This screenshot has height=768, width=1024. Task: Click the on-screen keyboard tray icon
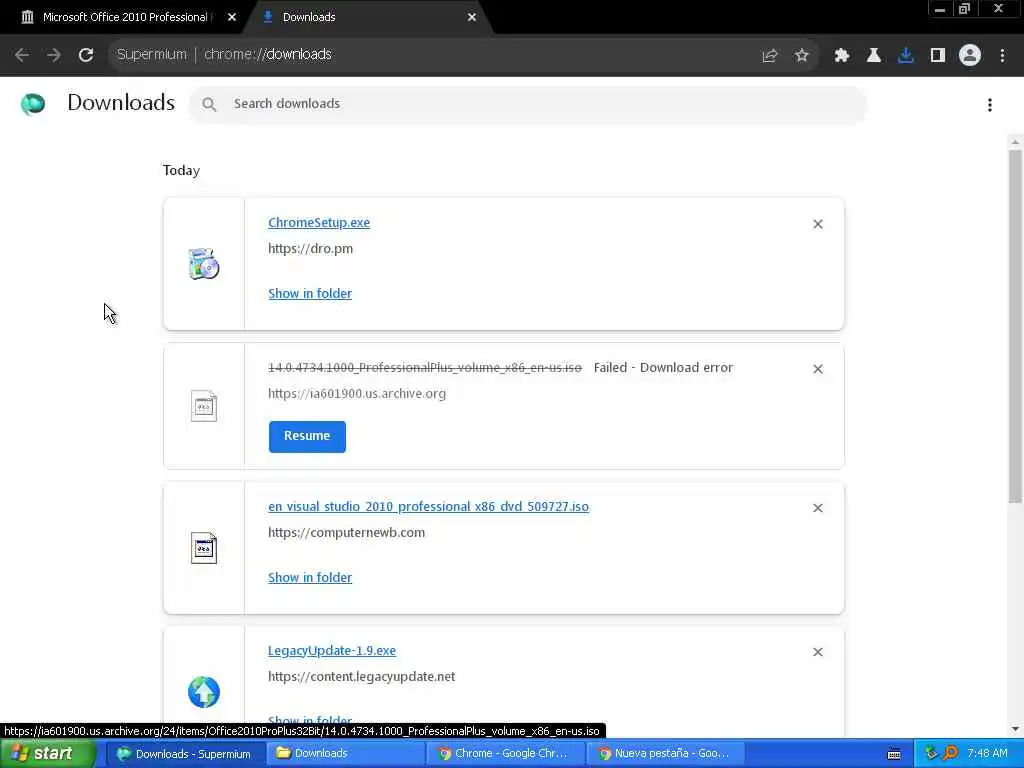point(894,754)
